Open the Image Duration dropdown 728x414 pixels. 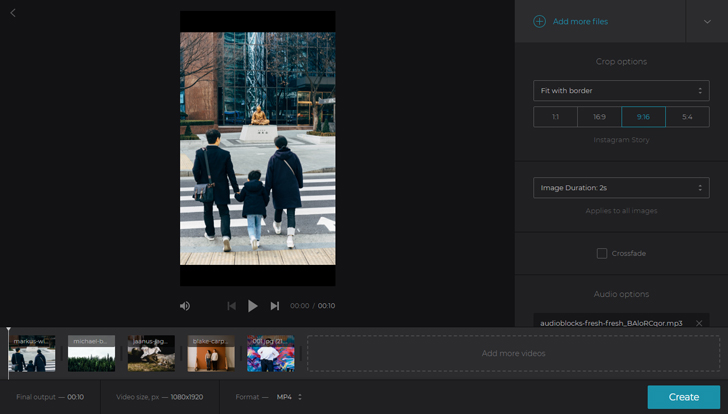[x=621, y=188]
